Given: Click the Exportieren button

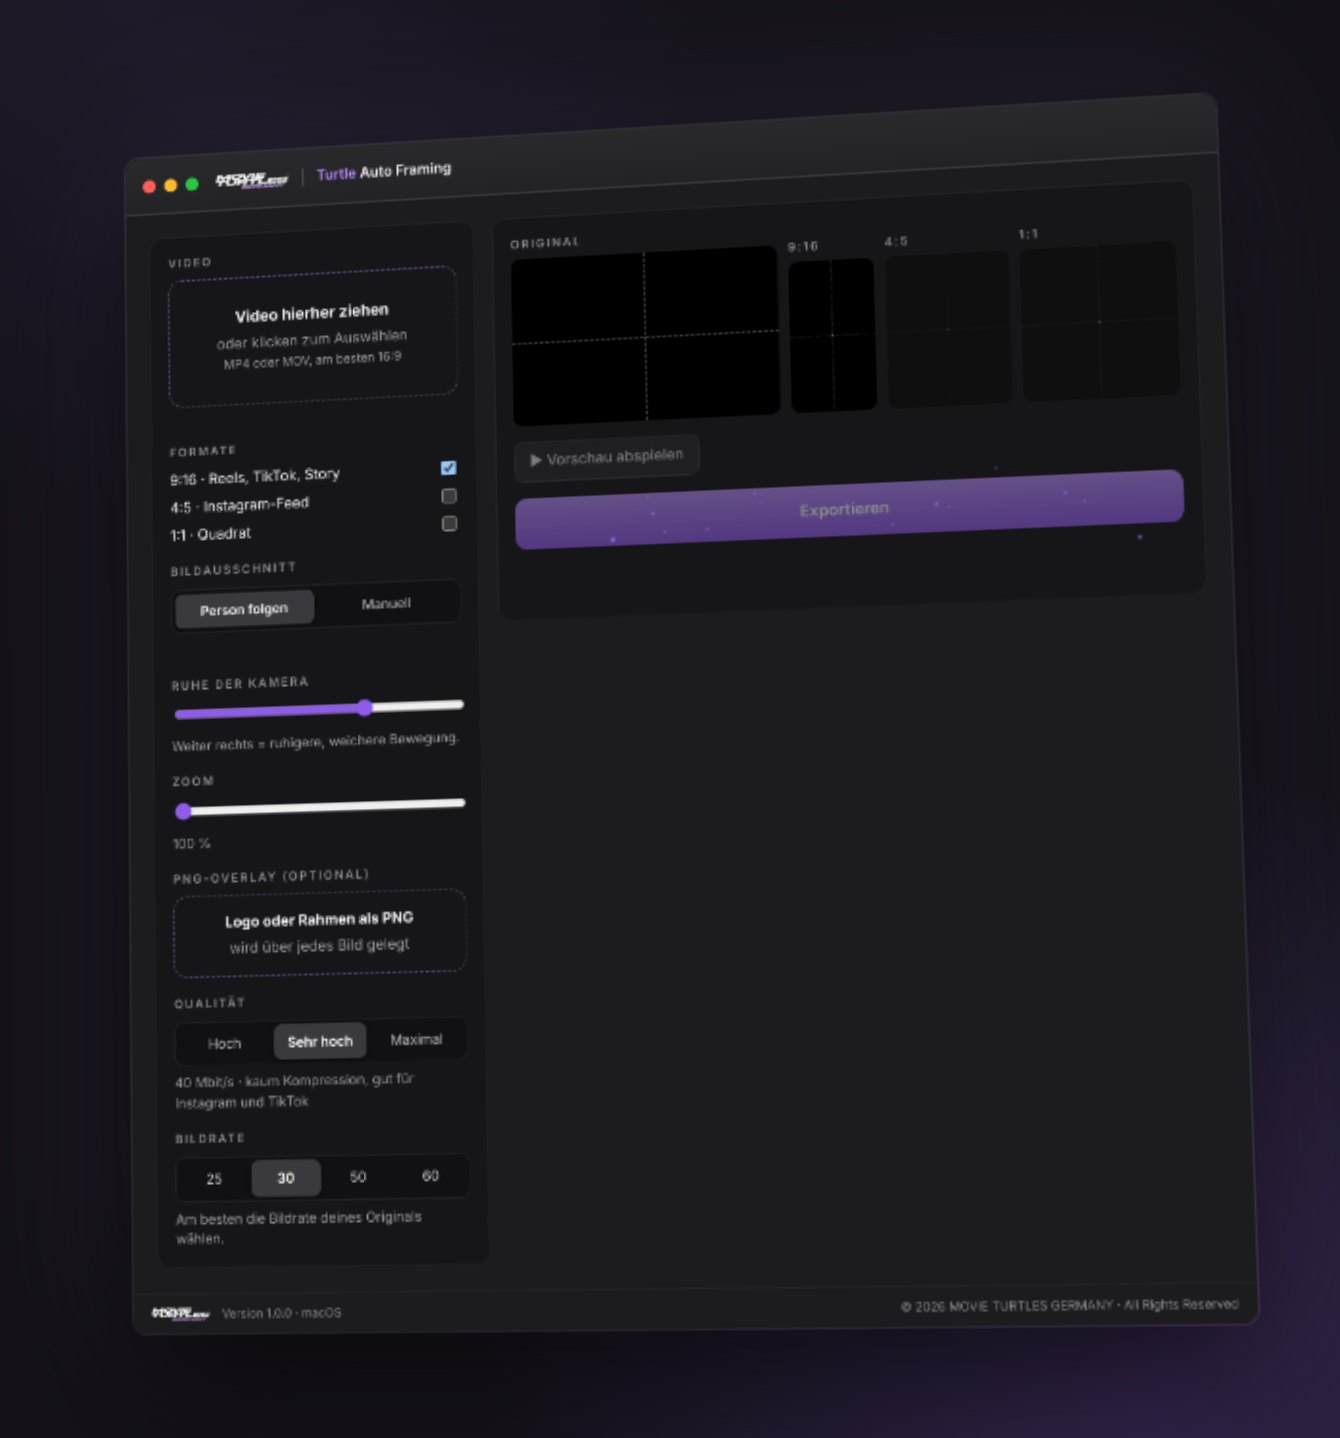Looking at the screenshot, I should (x=849, y=509).
